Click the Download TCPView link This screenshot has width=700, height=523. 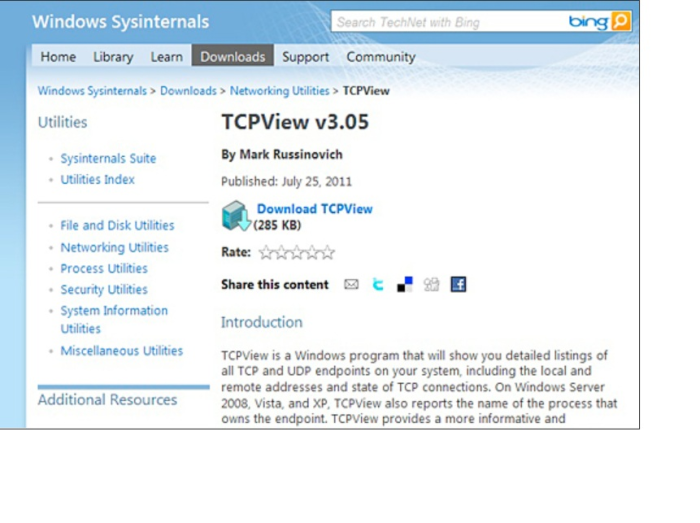click(315, 209)
